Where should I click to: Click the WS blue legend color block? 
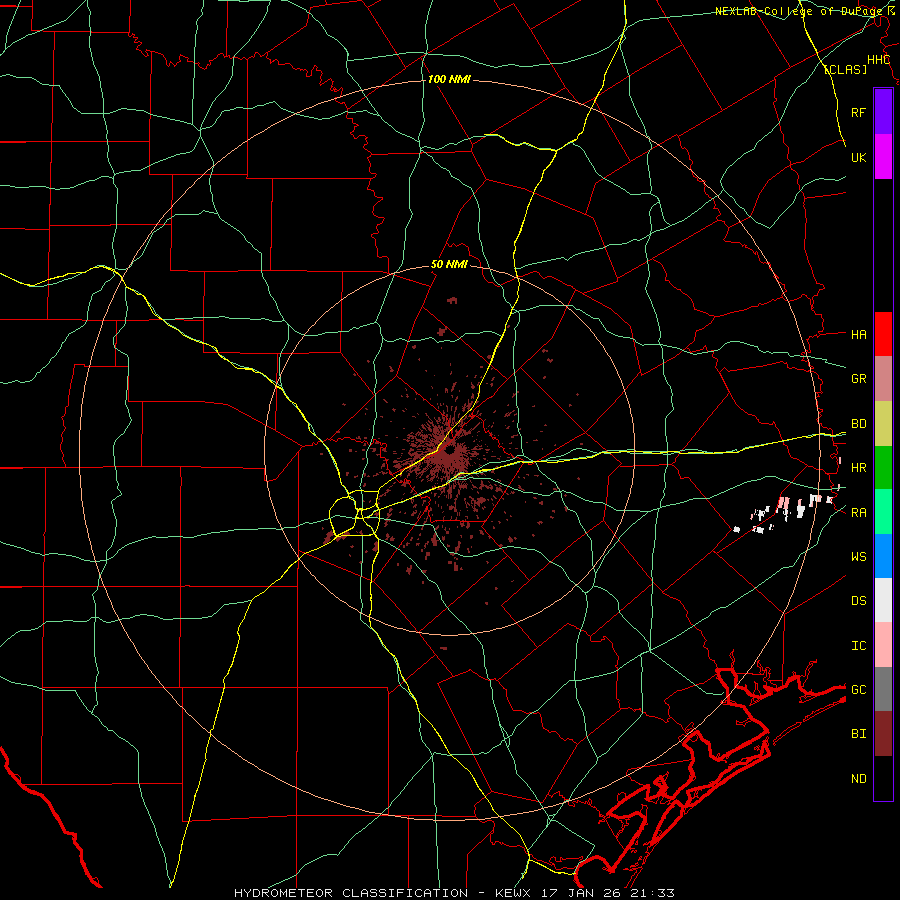coord(883,556)
